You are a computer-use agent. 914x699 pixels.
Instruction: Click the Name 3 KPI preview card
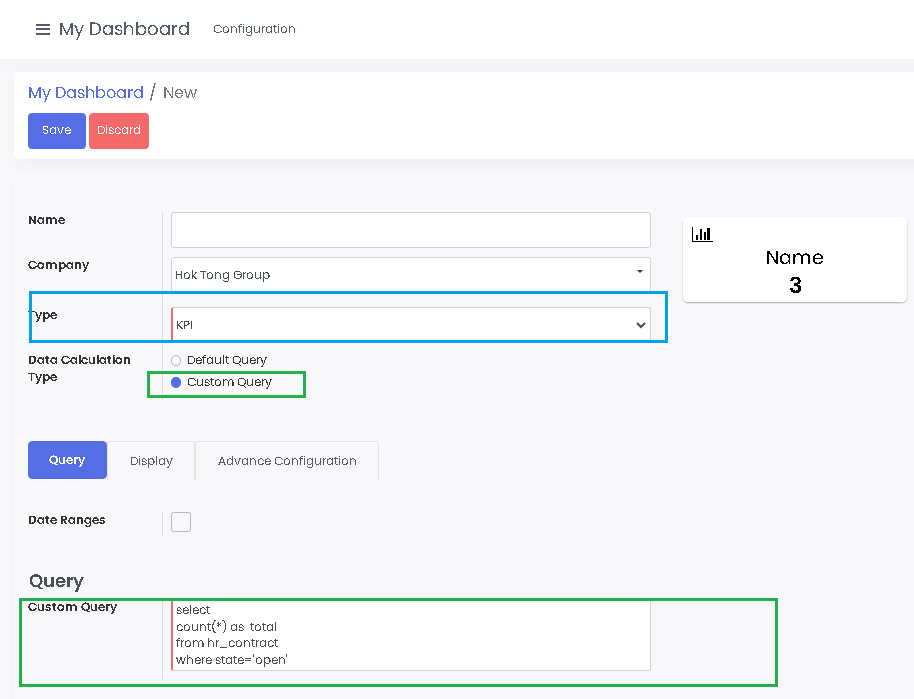(794, 259)
